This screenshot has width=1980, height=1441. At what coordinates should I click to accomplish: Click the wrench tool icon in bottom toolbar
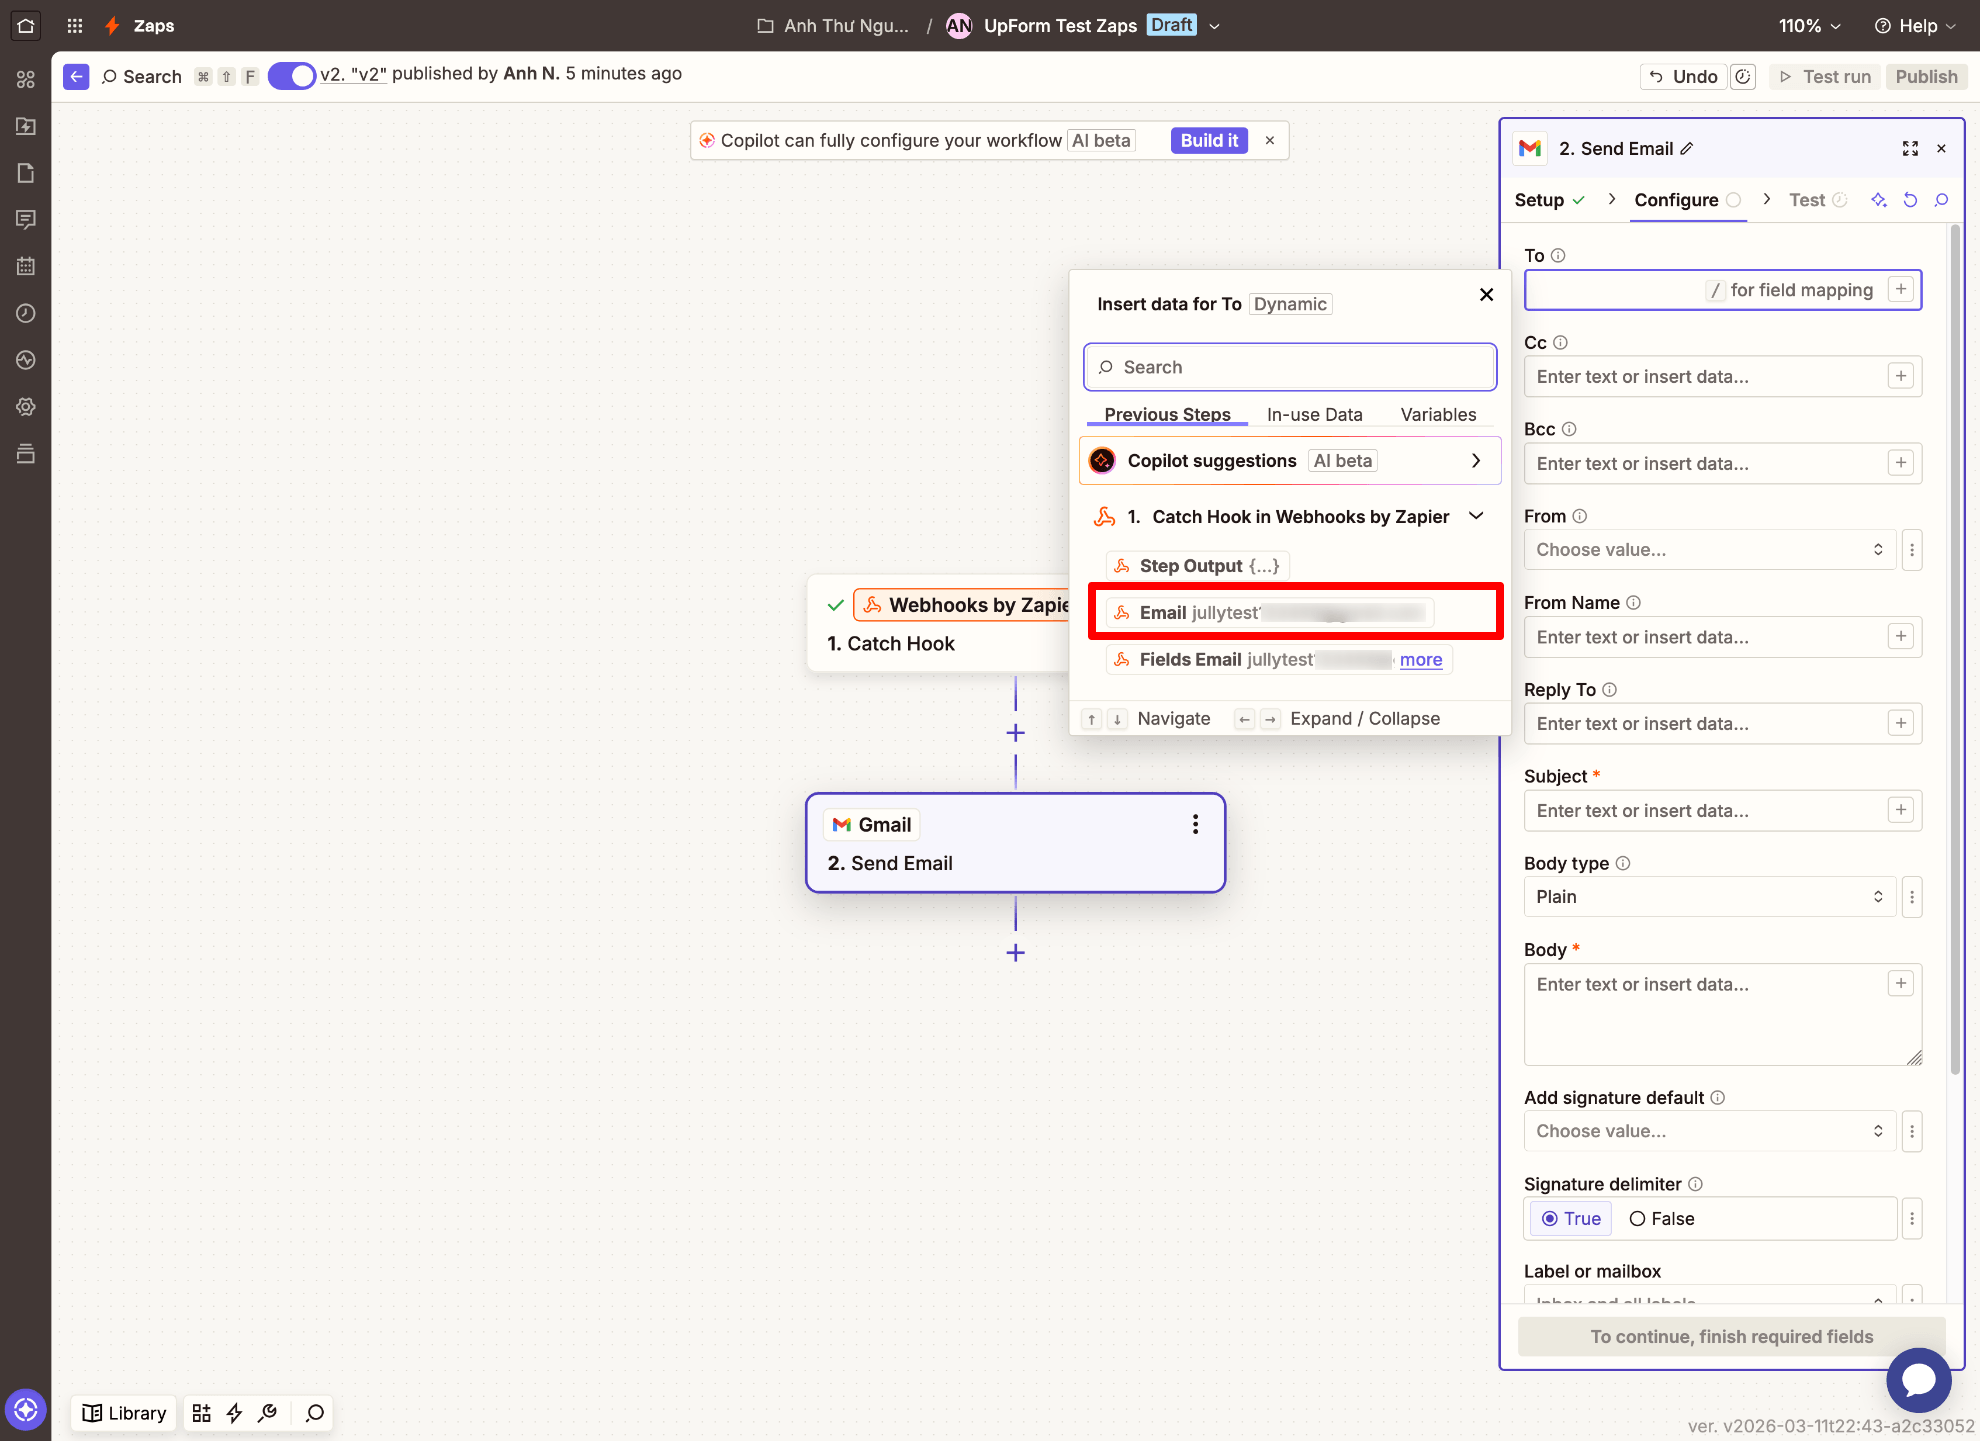(x=267, y=1413)
